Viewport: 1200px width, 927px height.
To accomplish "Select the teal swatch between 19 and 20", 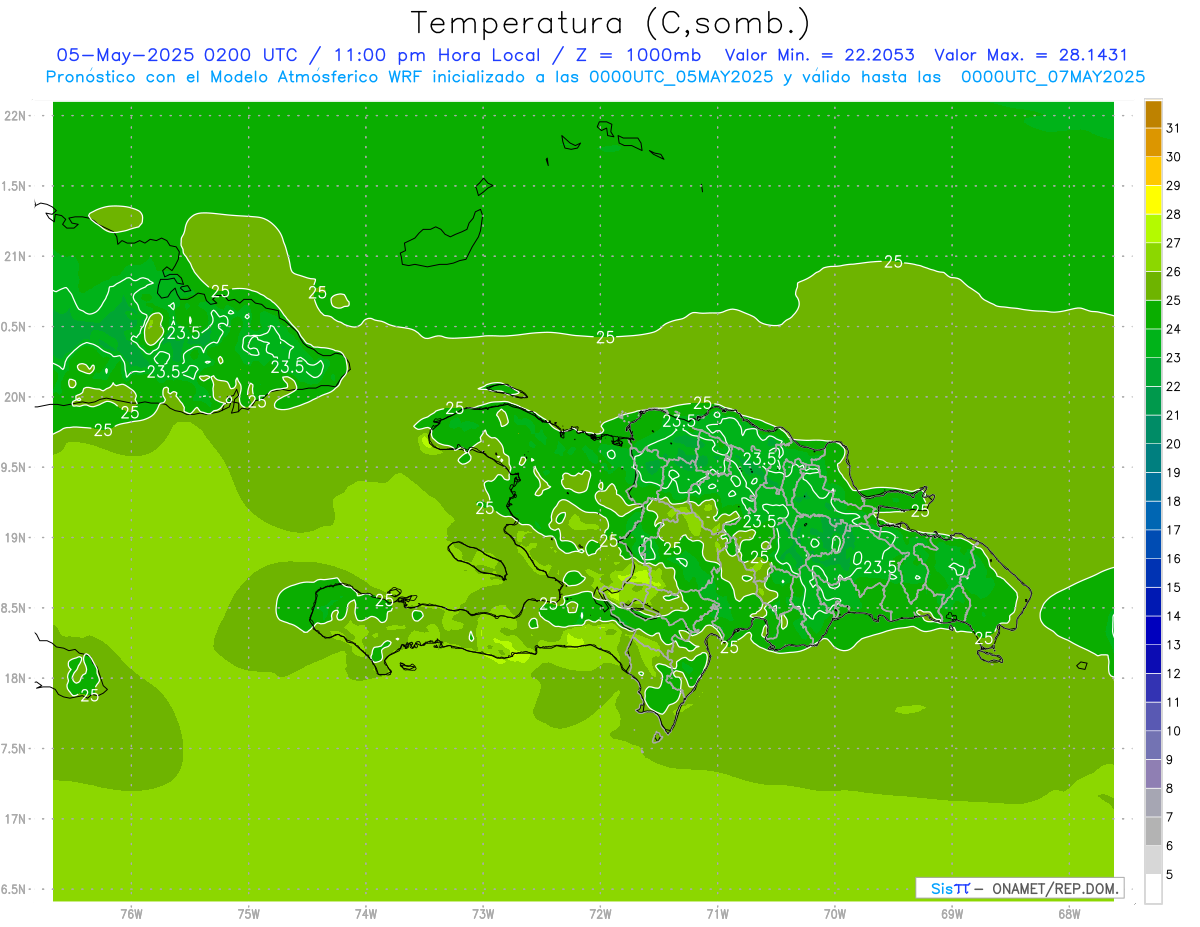I will (x=1153, y=458).
